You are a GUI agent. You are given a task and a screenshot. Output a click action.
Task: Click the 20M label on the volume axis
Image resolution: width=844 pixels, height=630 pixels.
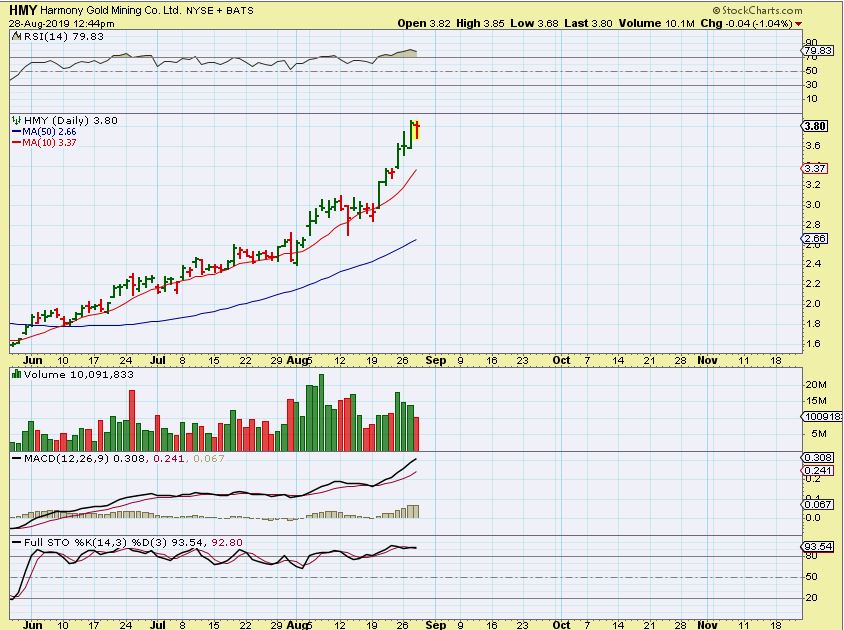[x=816, y=384]
